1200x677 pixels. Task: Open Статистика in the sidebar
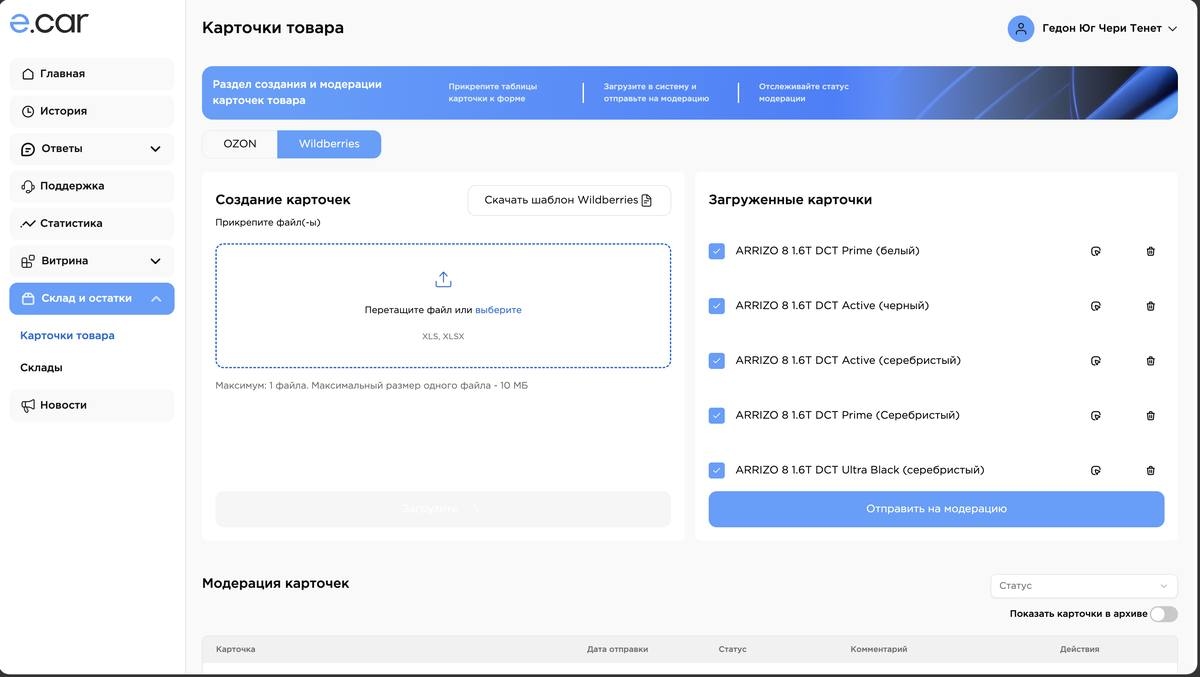[92, 223]
